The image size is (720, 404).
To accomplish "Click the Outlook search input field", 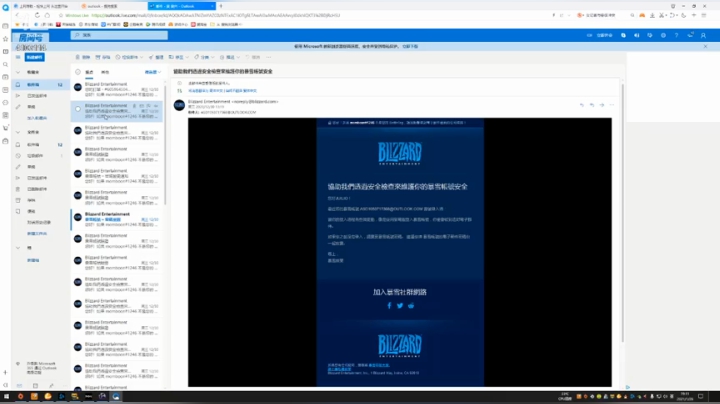I will point(119,35).
